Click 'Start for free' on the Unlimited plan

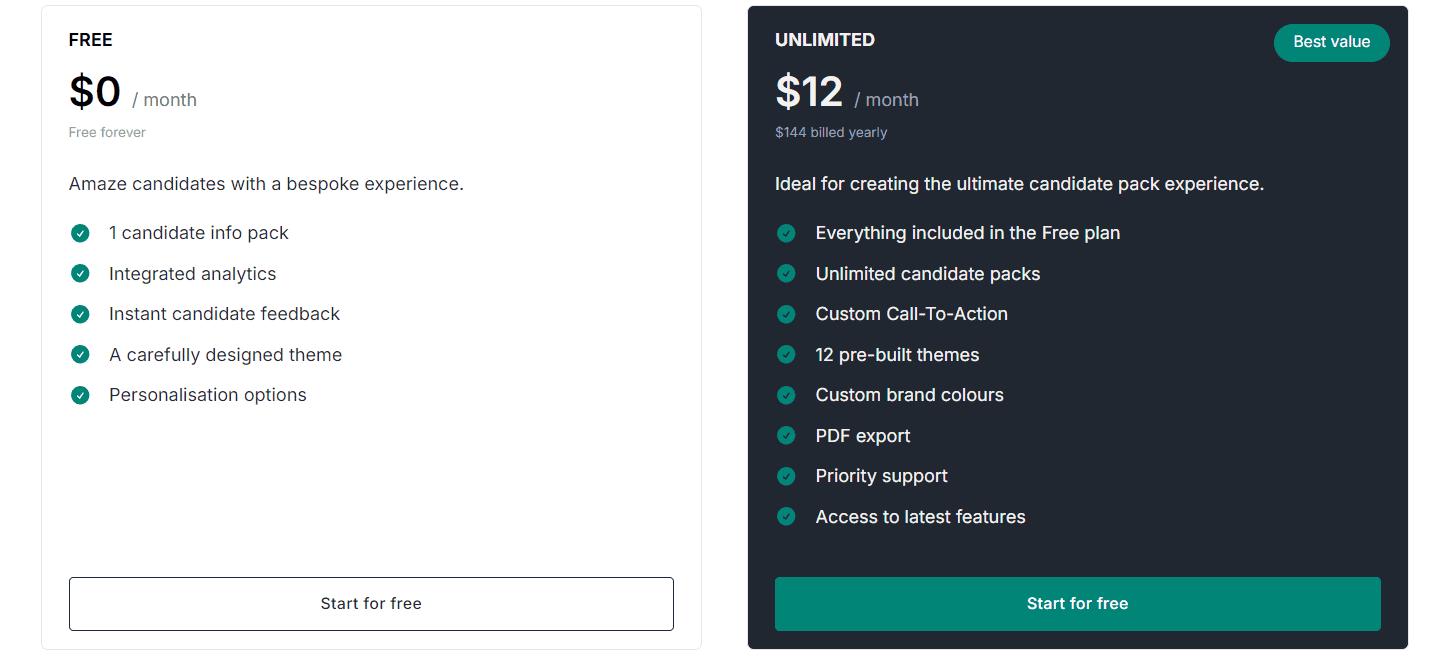coord(1077,604)
